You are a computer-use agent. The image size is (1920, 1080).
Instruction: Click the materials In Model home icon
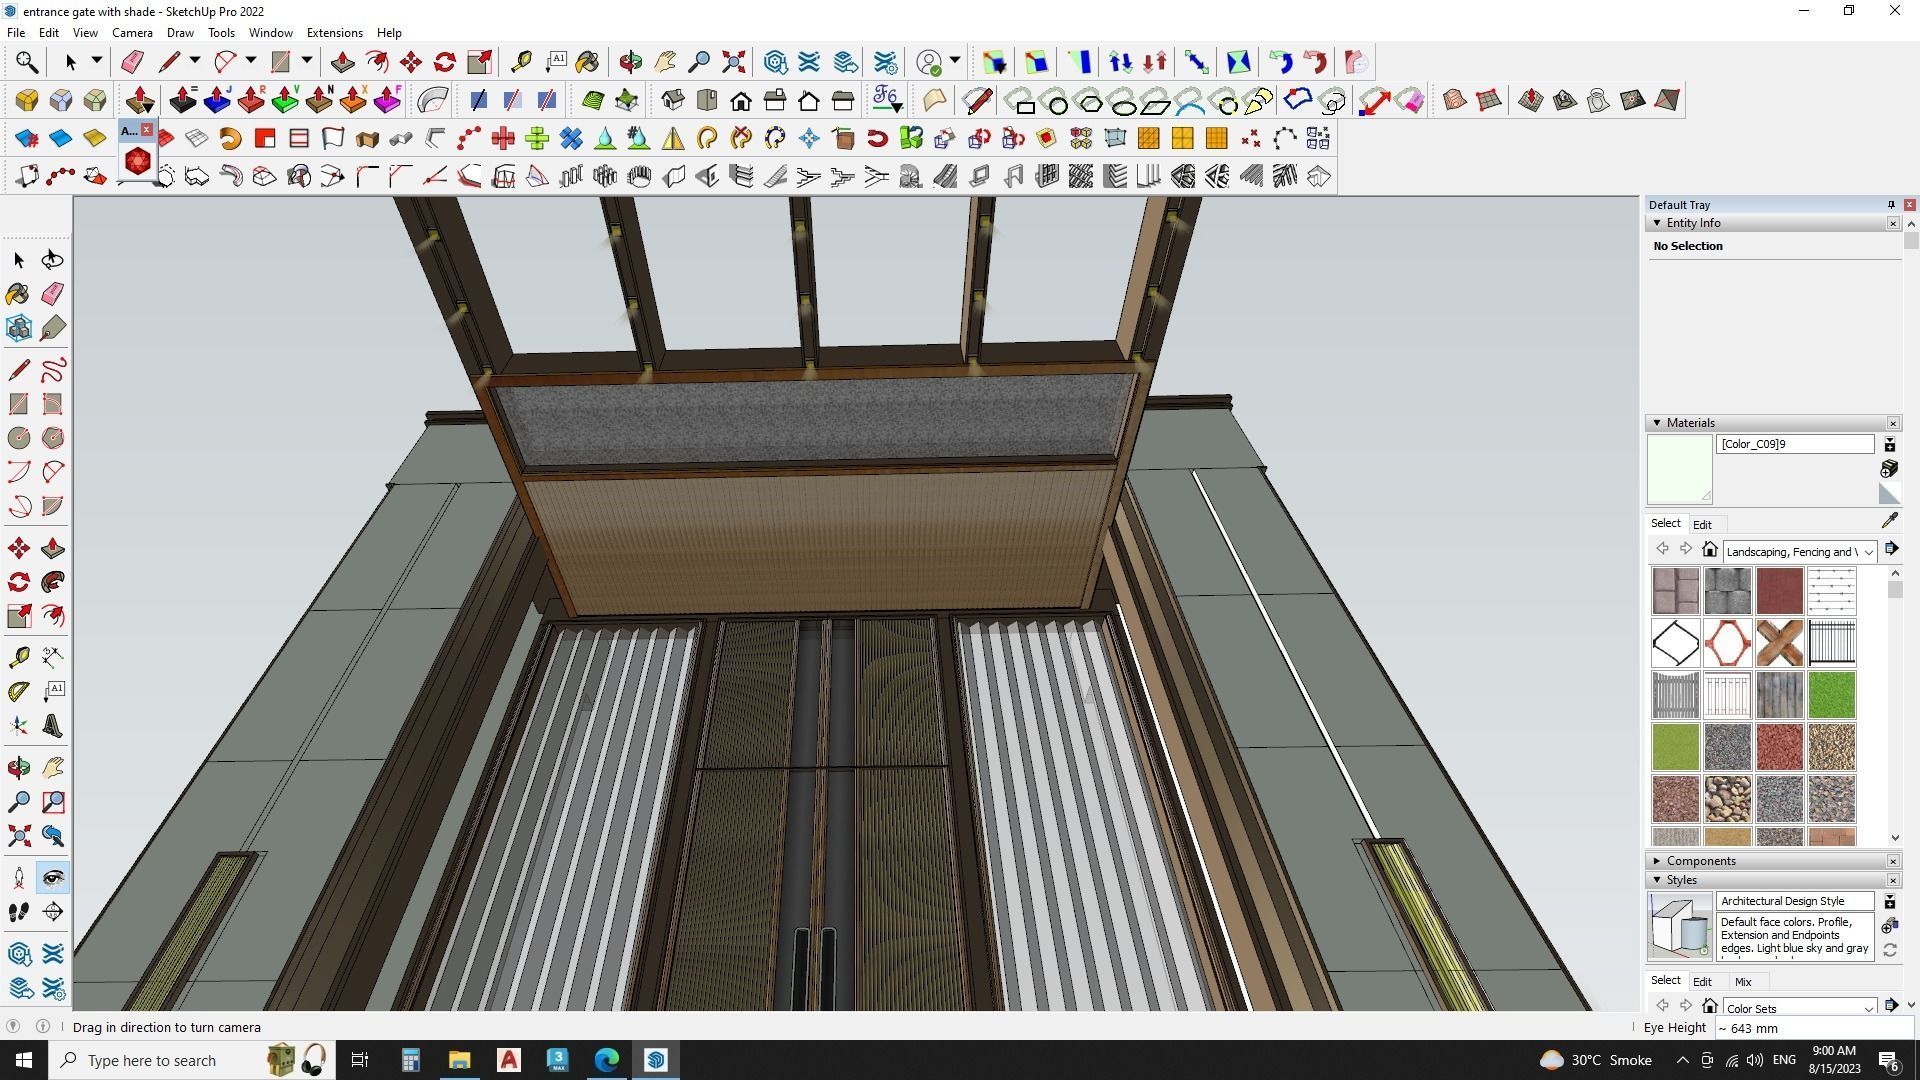coord(1710,550)
